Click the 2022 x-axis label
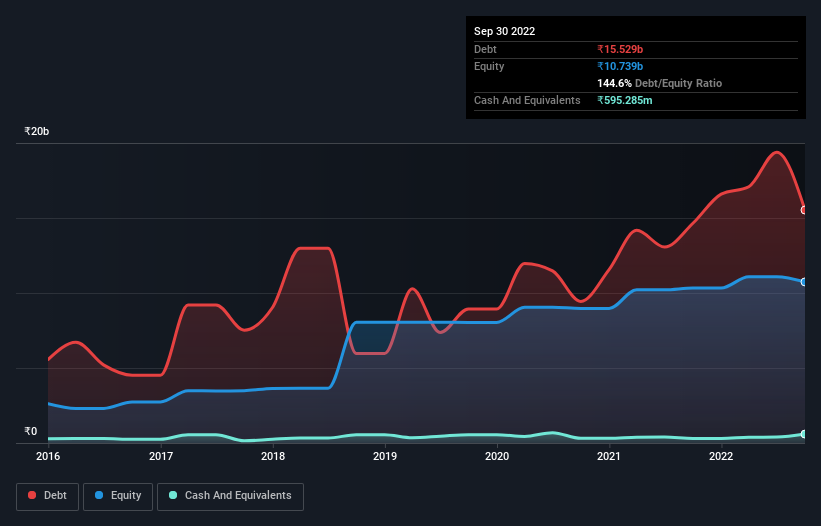 (721, 456)
